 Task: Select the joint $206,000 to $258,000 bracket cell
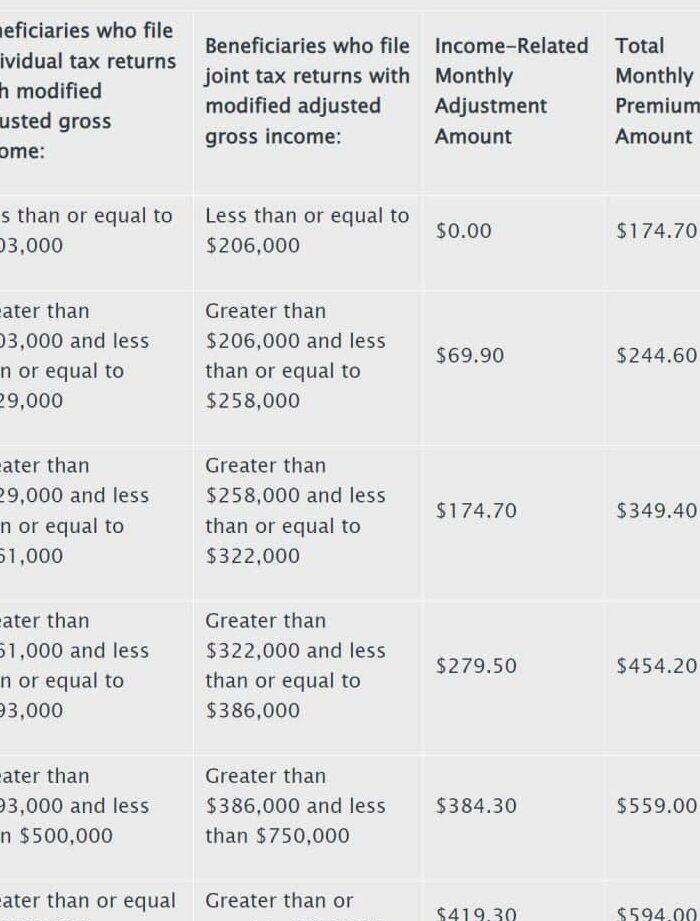295,356
